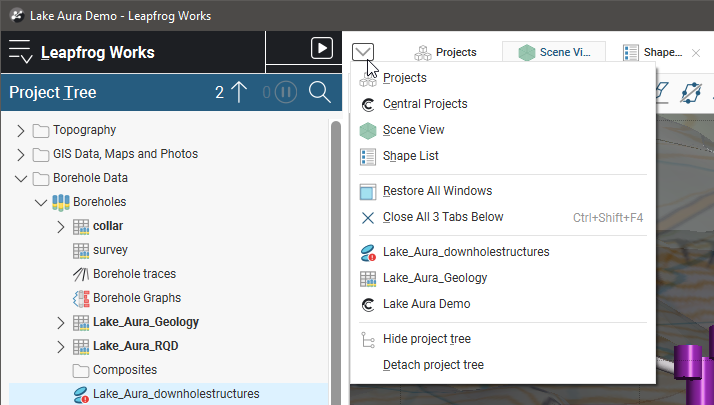
Task: Click the Borehole Graphs icon
Action: (x=82, y=298)
